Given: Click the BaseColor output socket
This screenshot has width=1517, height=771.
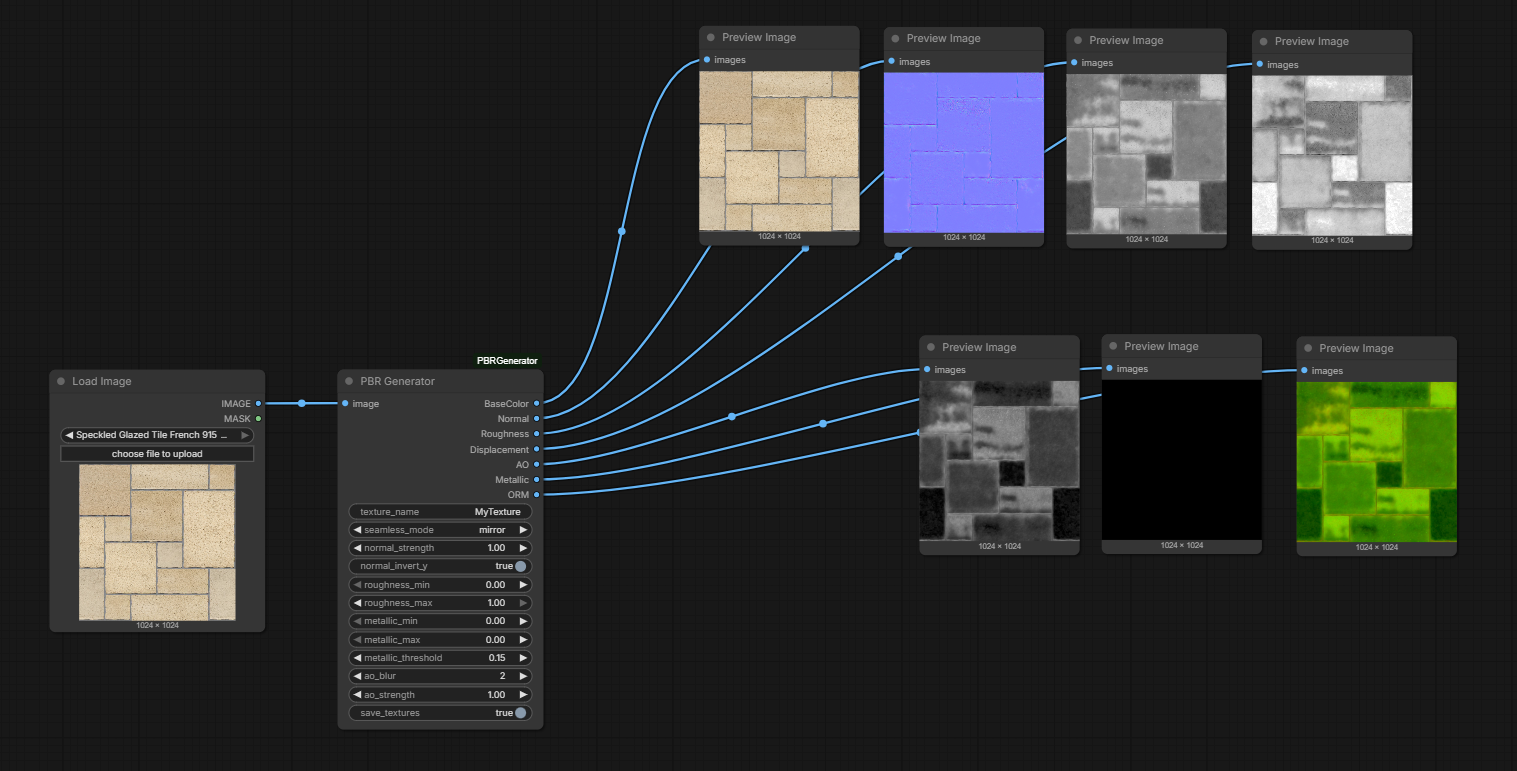Looking at the screenshot, I should coord(537,403).
